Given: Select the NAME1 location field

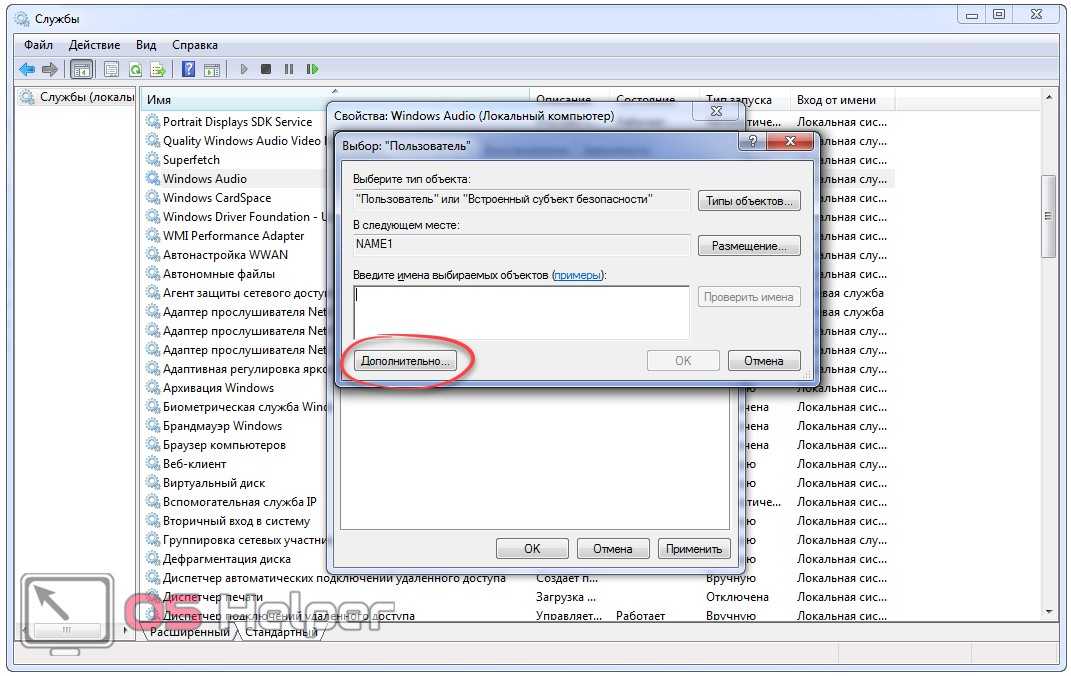Looking at the screenshot, I should click(521, 244).
